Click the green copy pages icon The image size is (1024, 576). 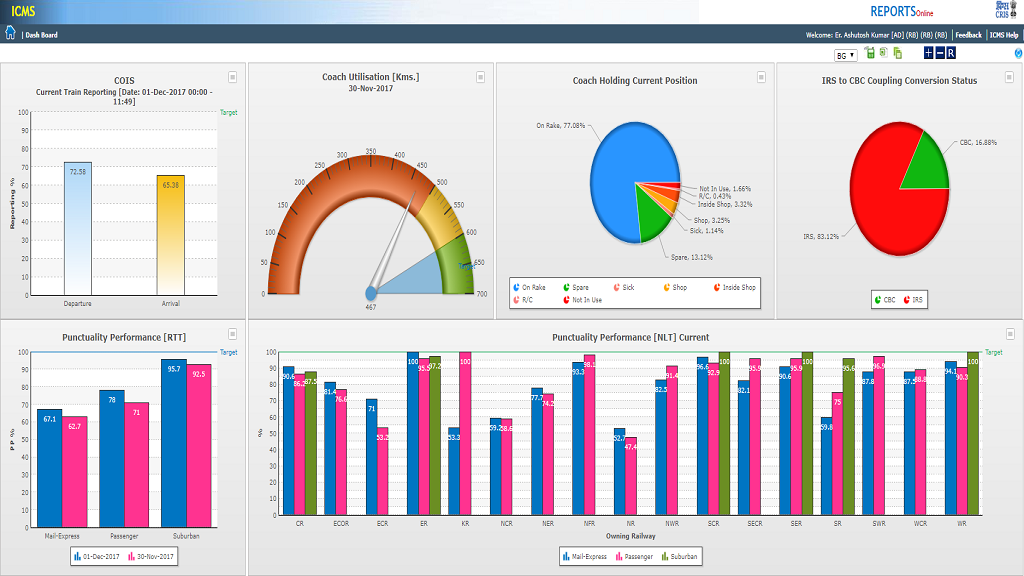[898, 53]
